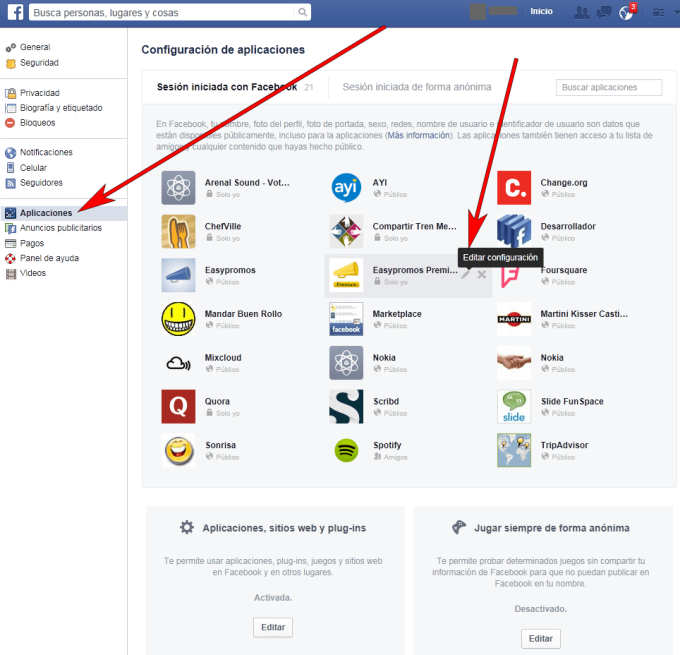Viewport: 680px width, 655px height.
Task: Click the Martini Kisser app icon
Action: pos(514,319)
